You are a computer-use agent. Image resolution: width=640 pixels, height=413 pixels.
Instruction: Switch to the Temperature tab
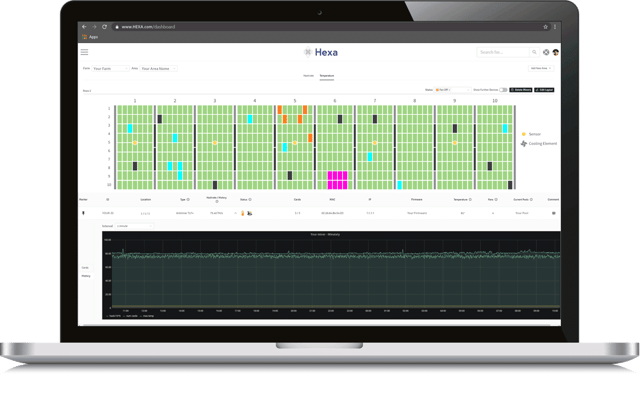point(327,75)
